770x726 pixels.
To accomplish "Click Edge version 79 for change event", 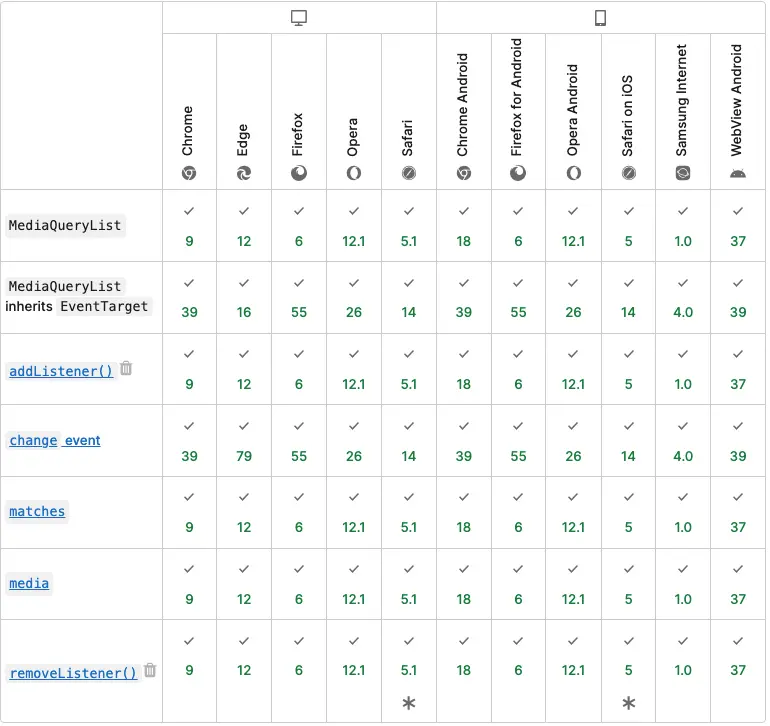I will pos(244,456).
